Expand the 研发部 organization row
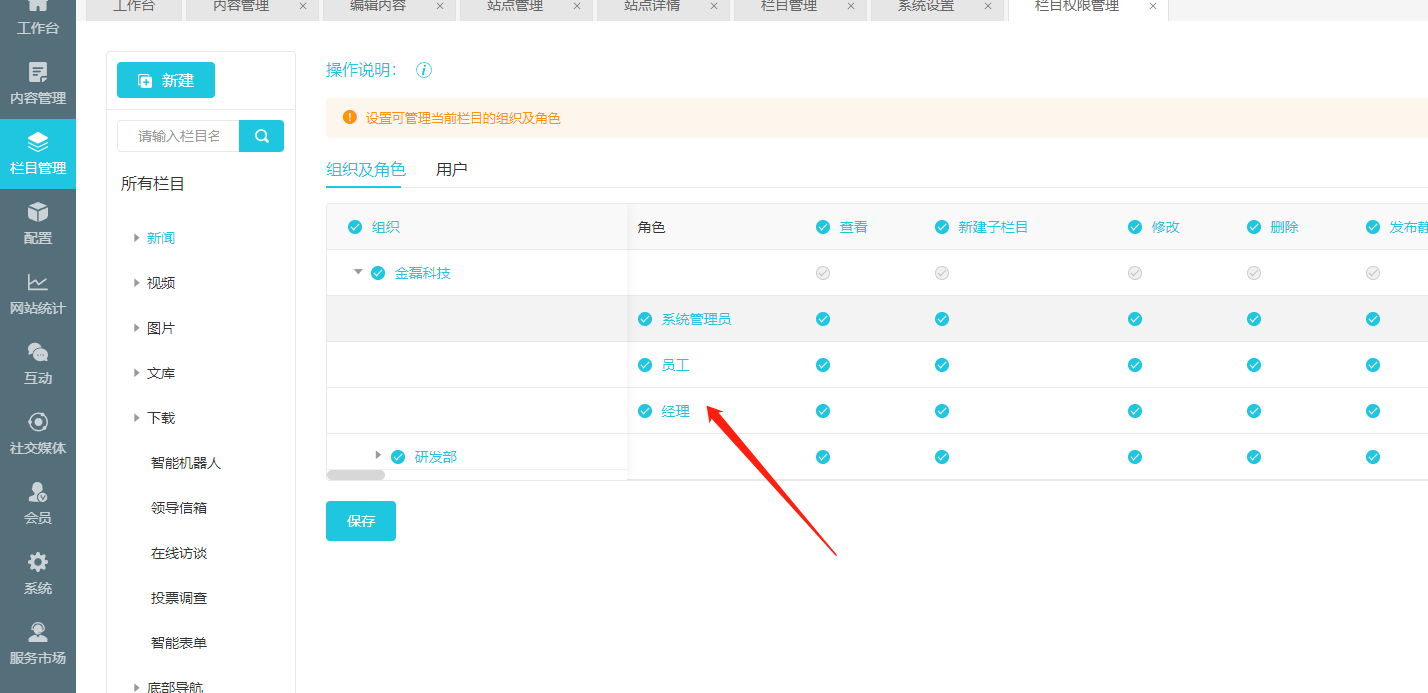The image size is (1428, 693). [x=378, y=456]
